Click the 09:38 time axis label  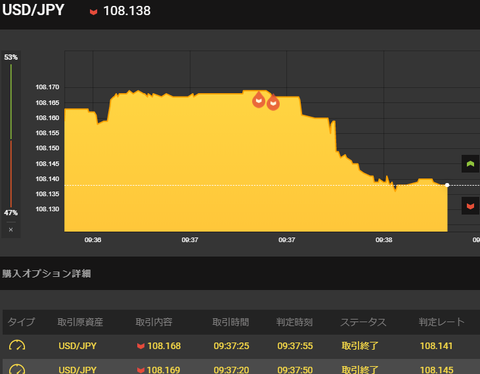(384, 240)
